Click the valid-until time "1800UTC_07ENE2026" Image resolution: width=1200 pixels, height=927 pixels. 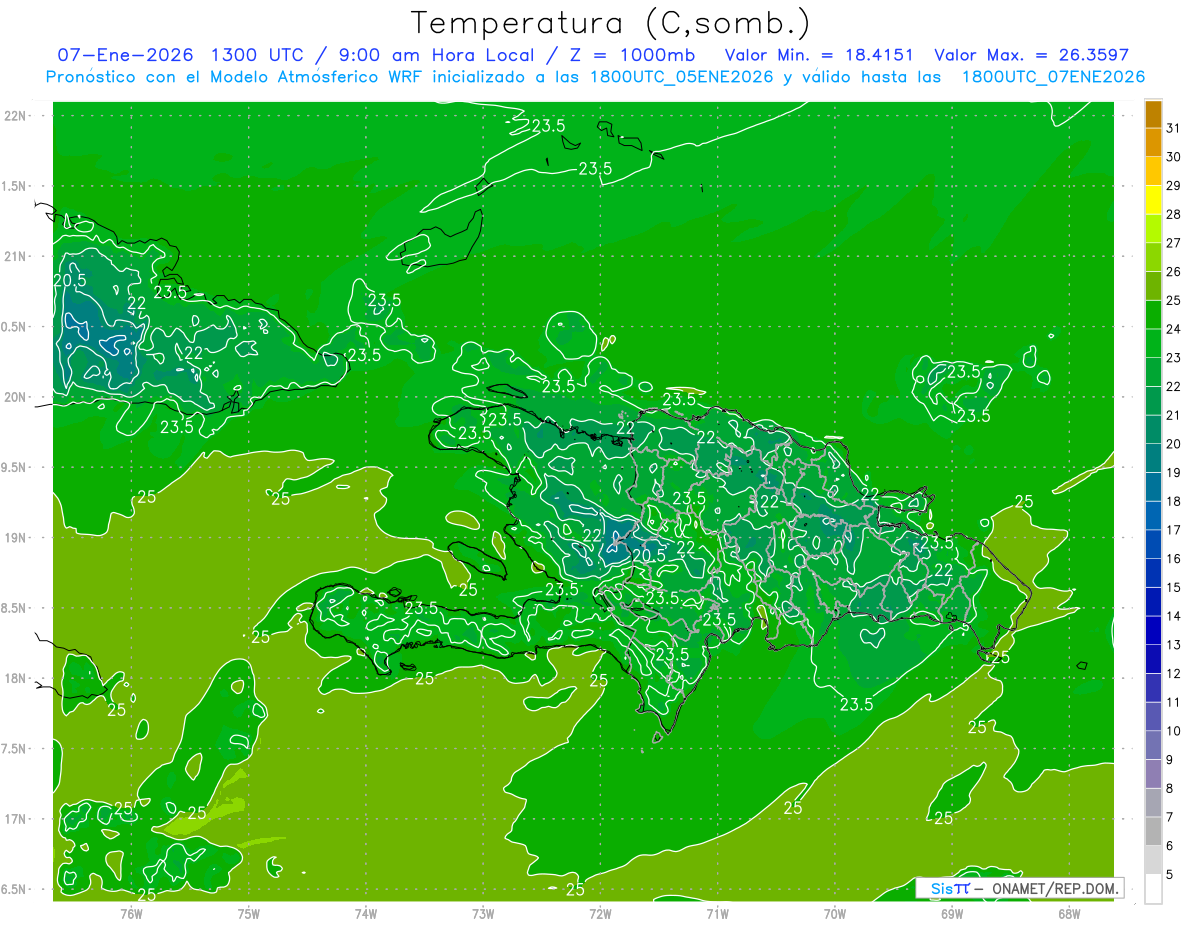(1053, 77)
